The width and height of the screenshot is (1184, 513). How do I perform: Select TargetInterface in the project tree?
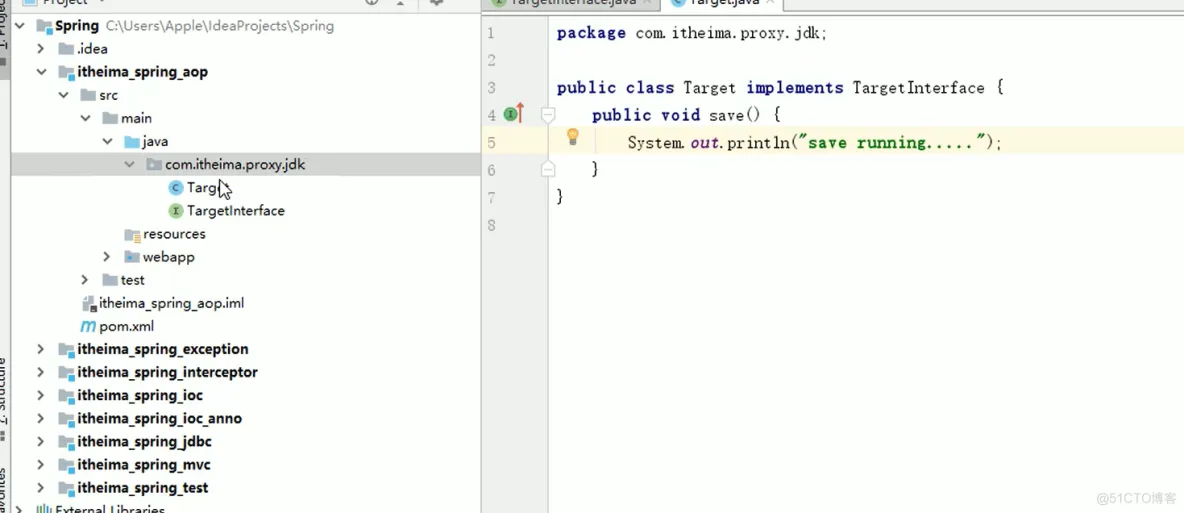click(x=236, y=211)
